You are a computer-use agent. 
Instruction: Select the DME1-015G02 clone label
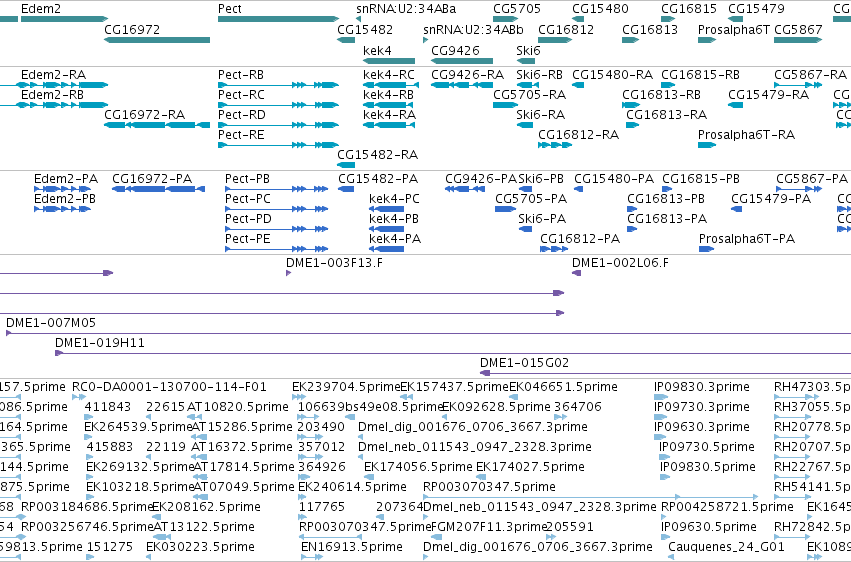524,362
